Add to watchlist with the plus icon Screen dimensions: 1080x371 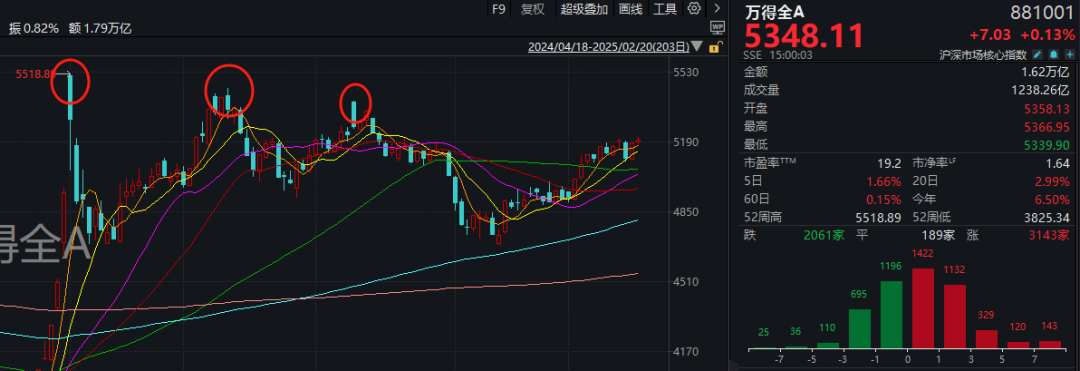[1069, 54]
